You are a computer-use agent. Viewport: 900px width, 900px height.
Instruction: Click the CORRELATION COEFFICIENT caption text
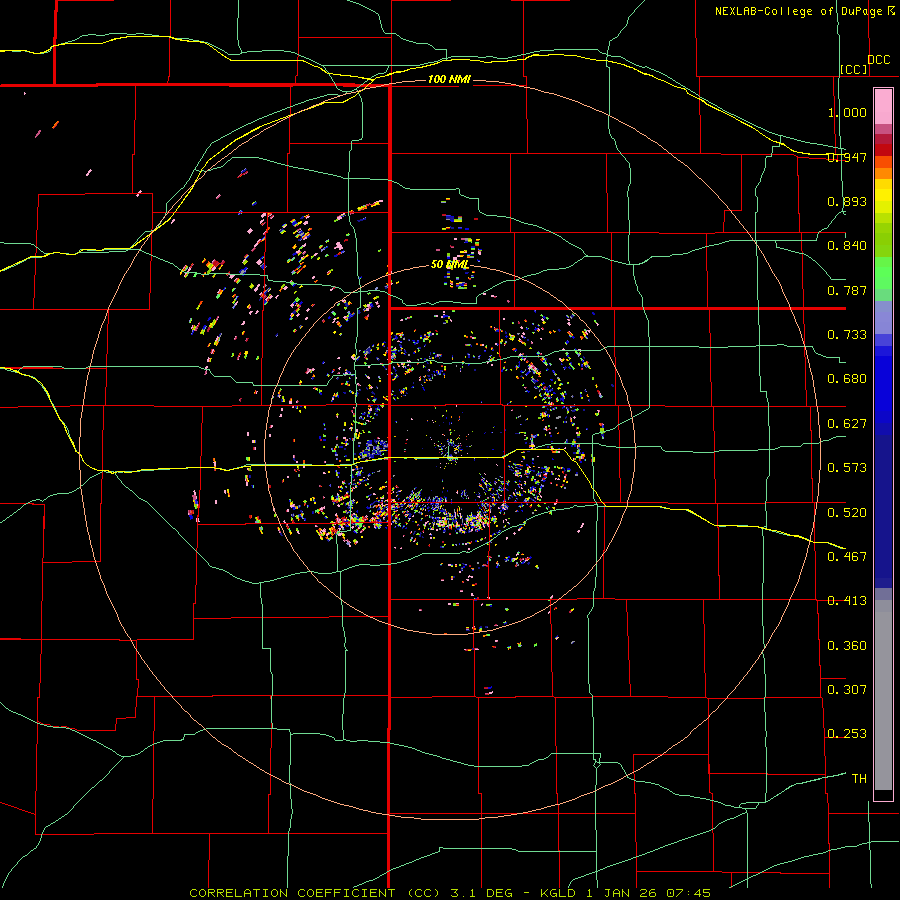293,893
